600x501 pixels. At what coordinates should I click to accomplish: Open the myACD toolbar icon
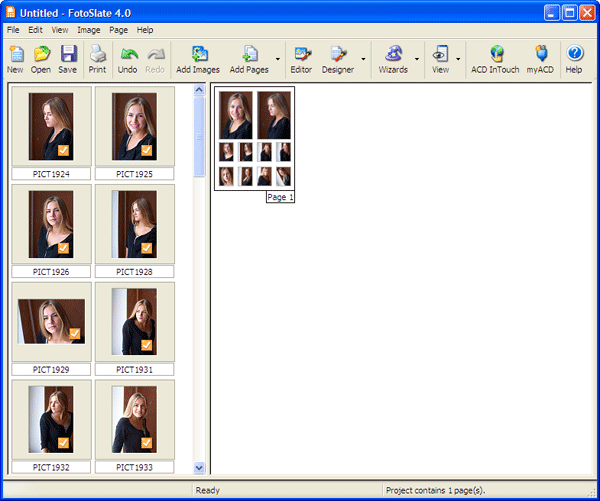(540, 59)
